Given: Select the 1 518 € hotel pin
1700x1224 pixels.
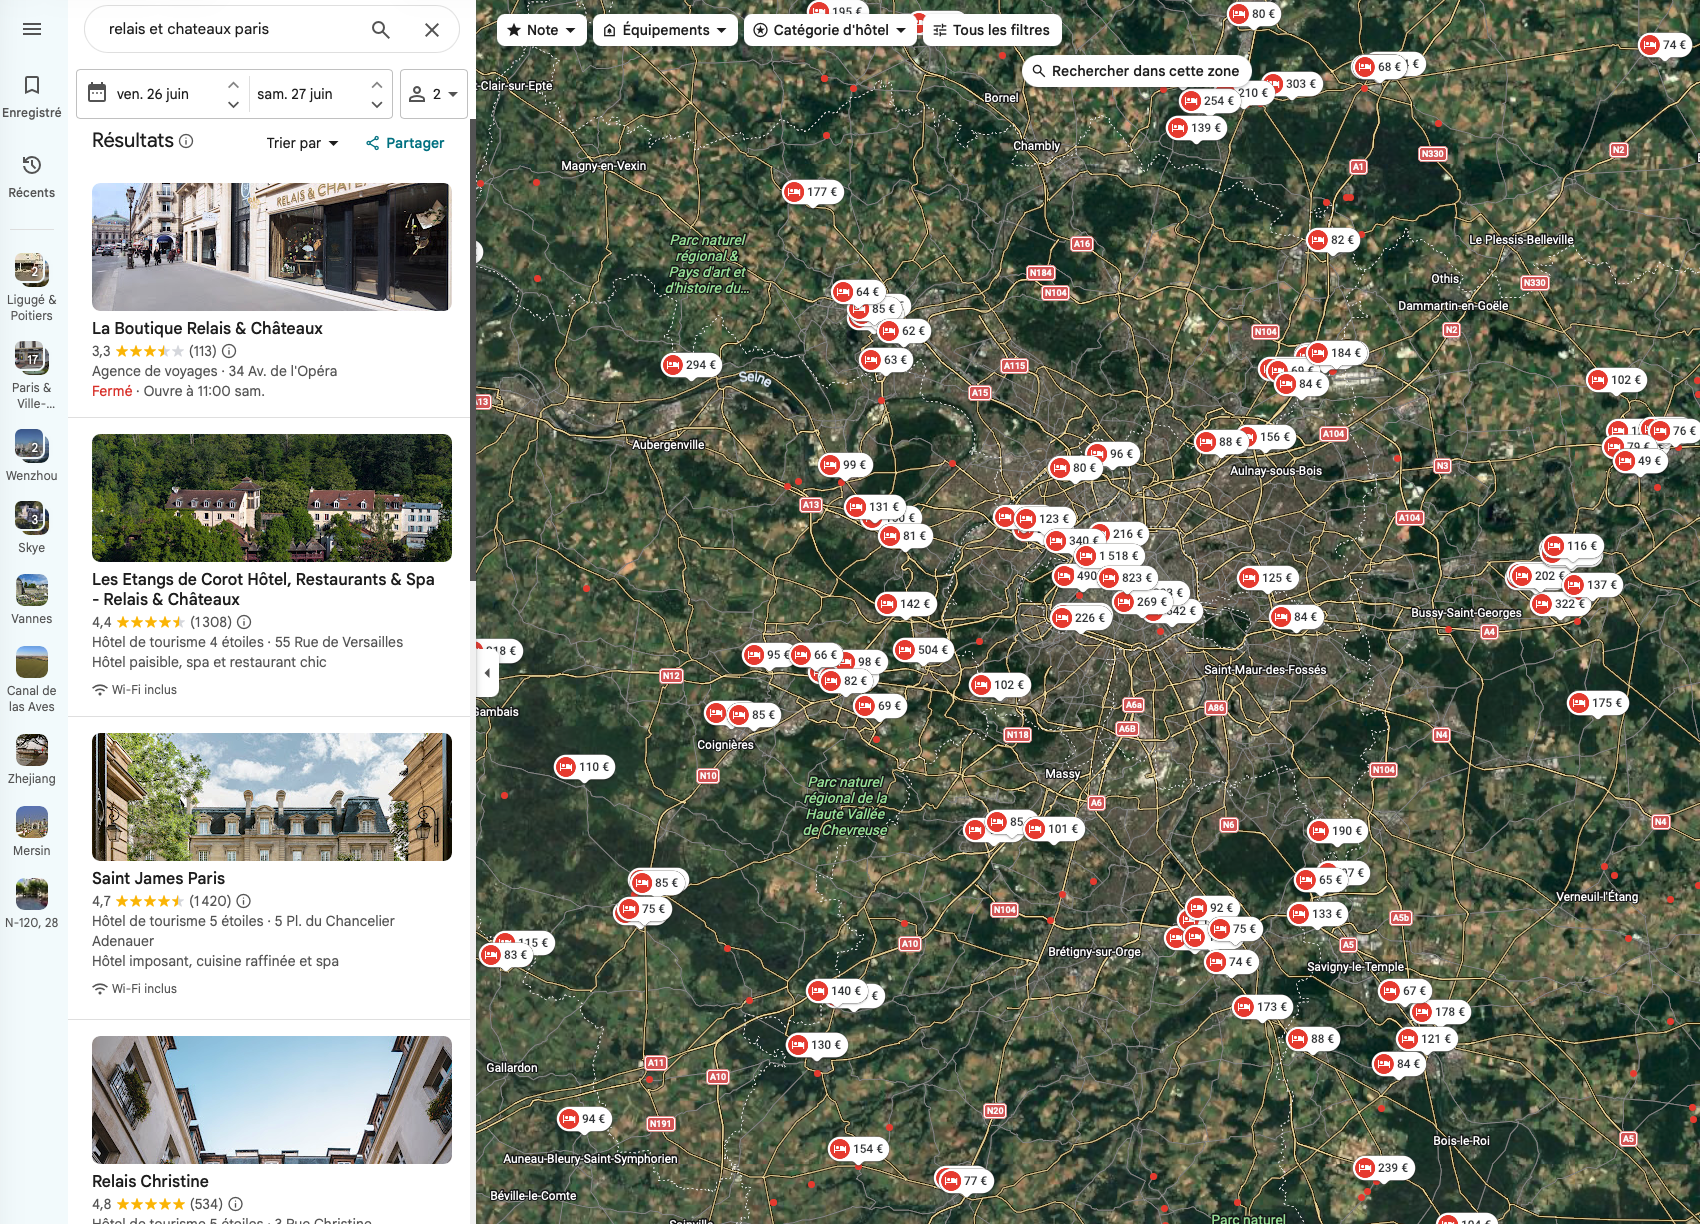Looking at the screenshot, I should click(1108, 556).
